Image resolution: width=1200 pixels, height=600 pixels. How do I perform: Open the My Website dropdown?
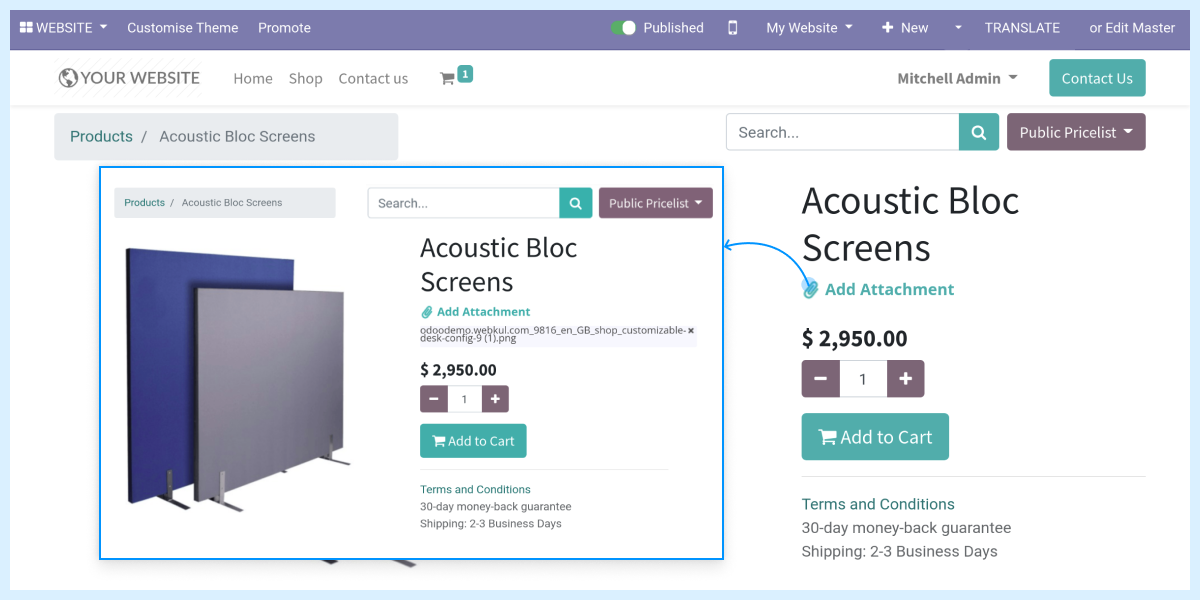809,27
